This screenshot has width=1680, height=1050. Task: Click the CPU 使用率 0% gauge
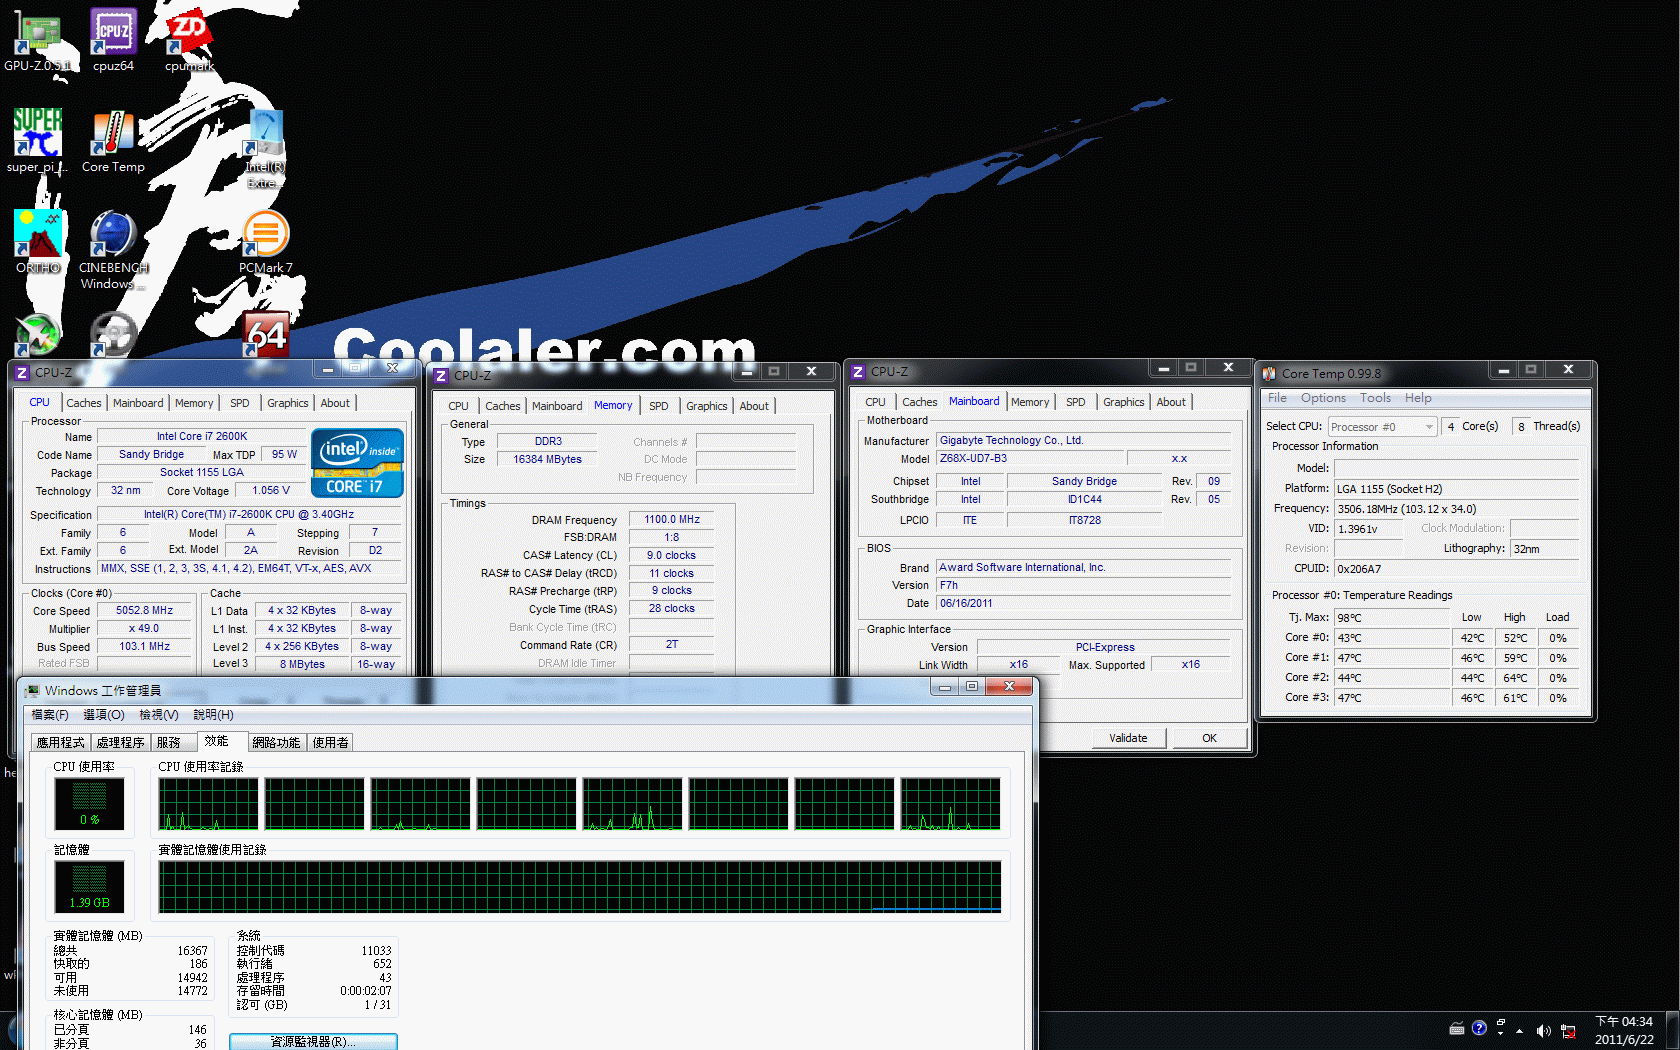pyautogui.click(x=89, y=804)
